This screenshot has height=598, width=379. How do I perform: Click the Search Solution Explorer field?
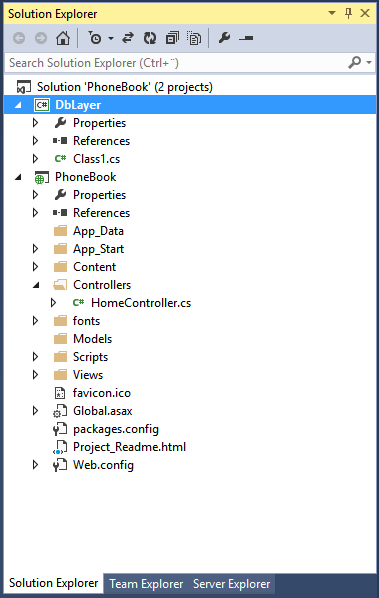pyautogui.click(x=175, y=63)
